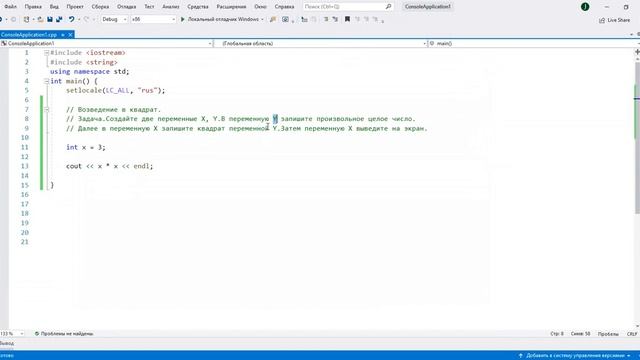Click the uncomment selection toolbar icon
Image resolution: width=640 pixels, height=360 pixels.
click(335, 19)
